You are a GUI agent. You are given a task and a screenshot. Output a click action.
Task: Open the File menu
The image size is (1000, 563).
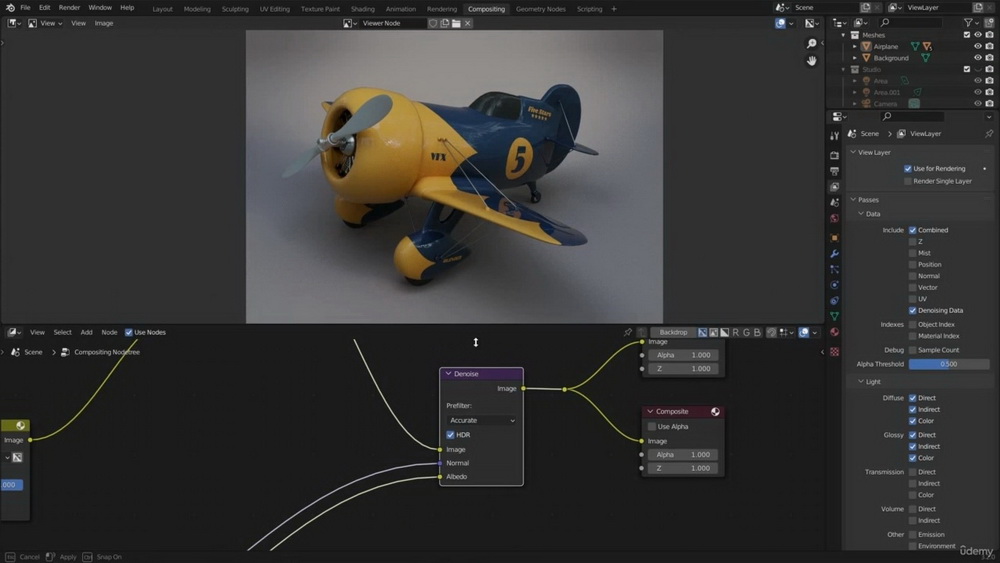pos(26,8)
